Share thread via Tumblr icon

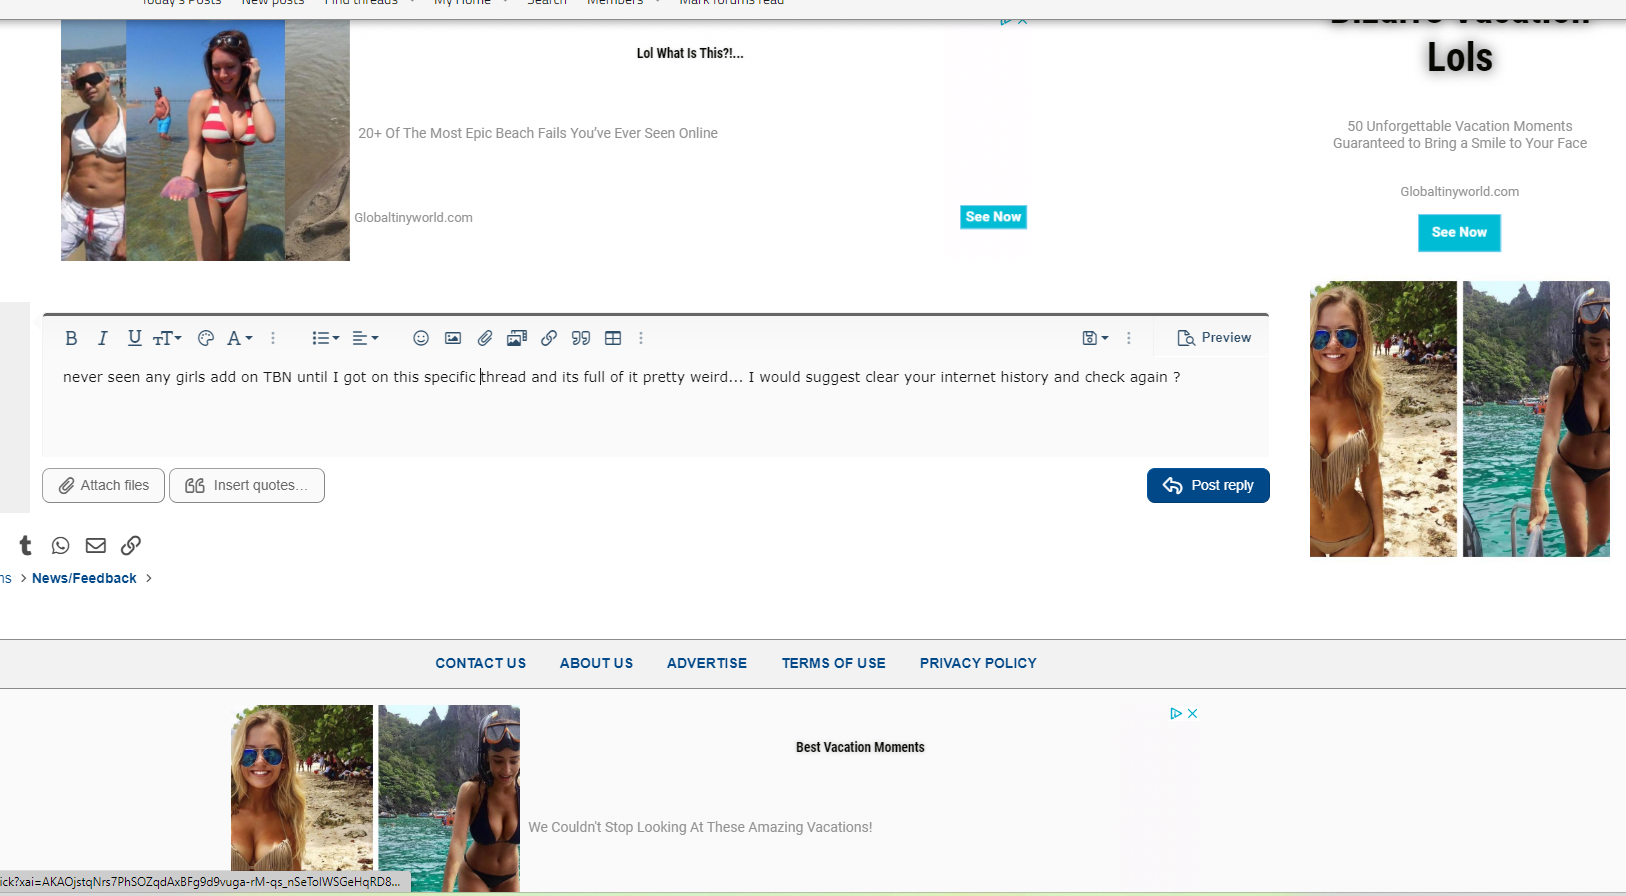click(x=26, y=545)
